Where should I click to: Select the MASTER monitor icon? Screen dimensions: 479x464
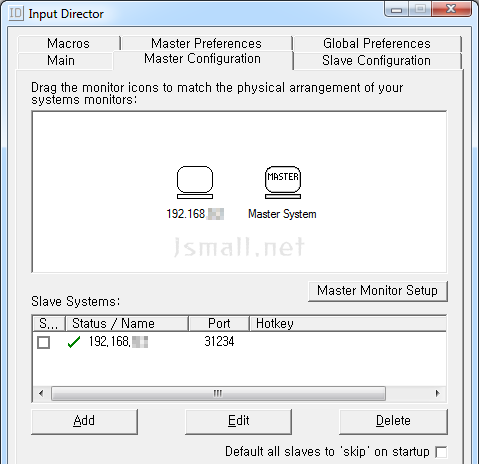[283, 182]
